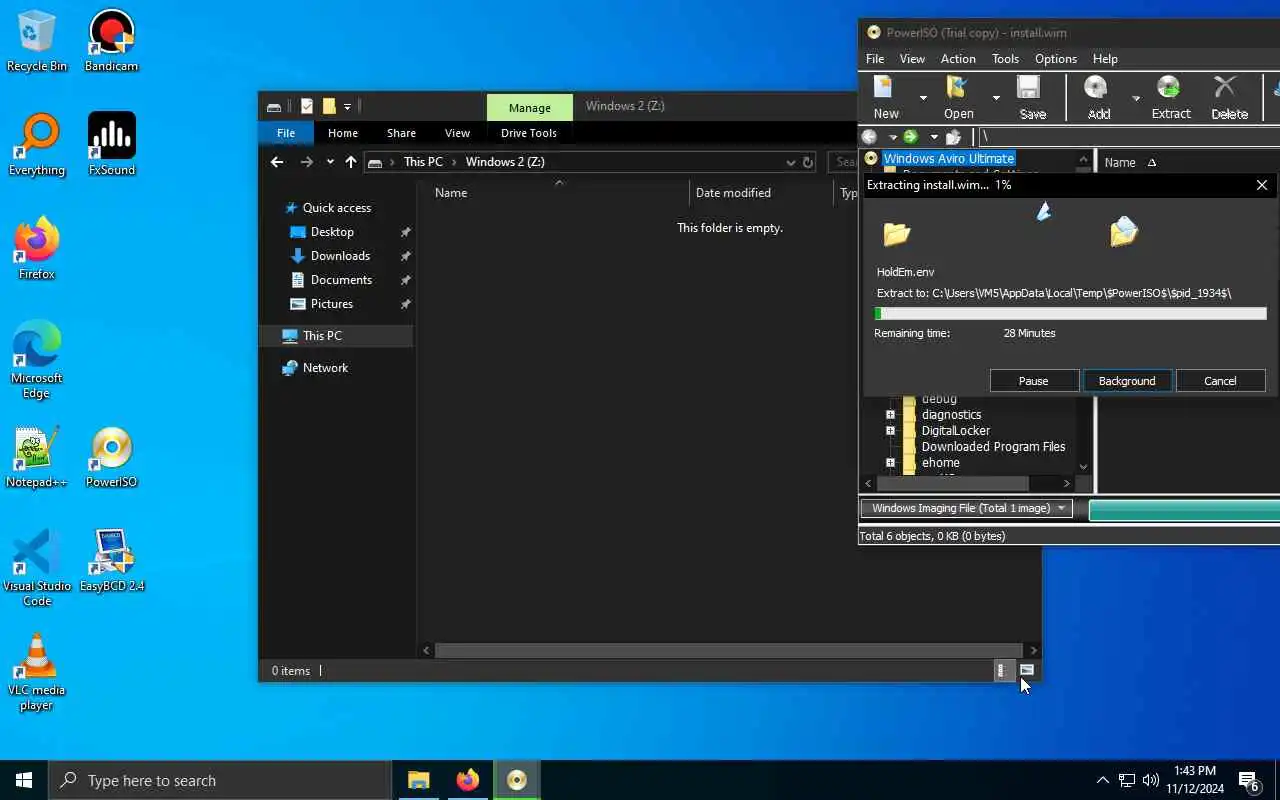
Task: Close the Extracting install.wim dialog
Action: point(1261,185)
